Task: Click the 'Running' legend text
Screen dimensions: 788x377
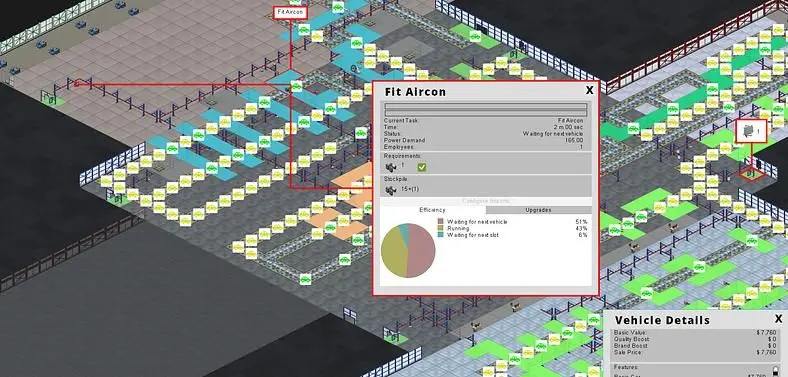Action: click(x=458, y=228)
